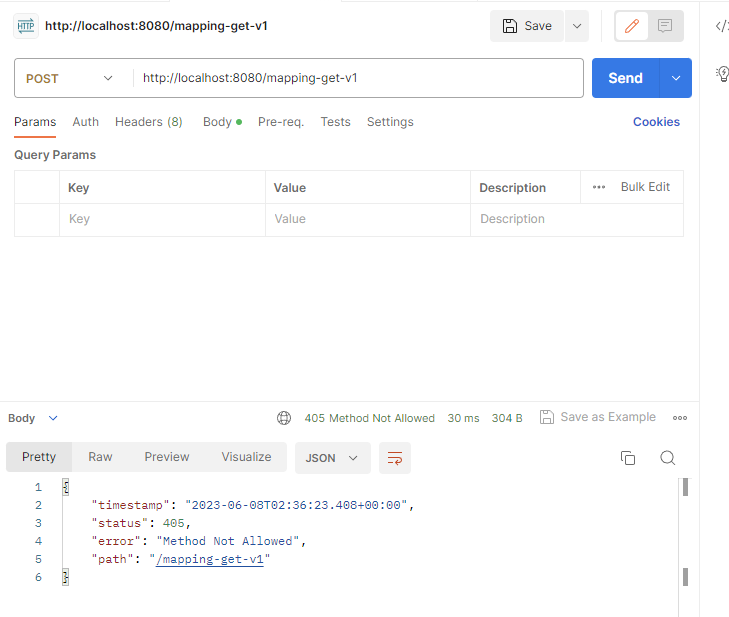Click the Save button
Image resolution: width=729 pixels, height=617 pixels.
pos(527,26)
